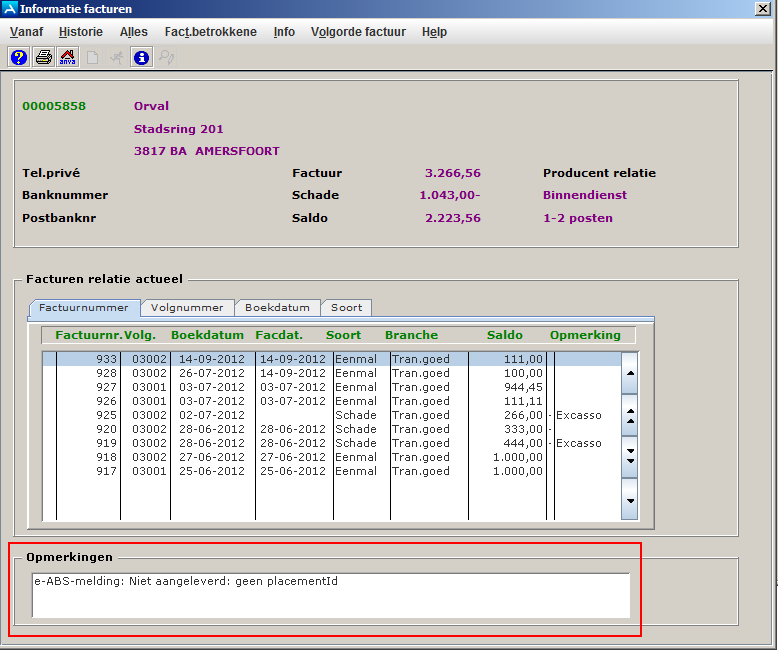Click the saldo value 333,00
Viewport: 778px width, 651px height.
point(523,429)
